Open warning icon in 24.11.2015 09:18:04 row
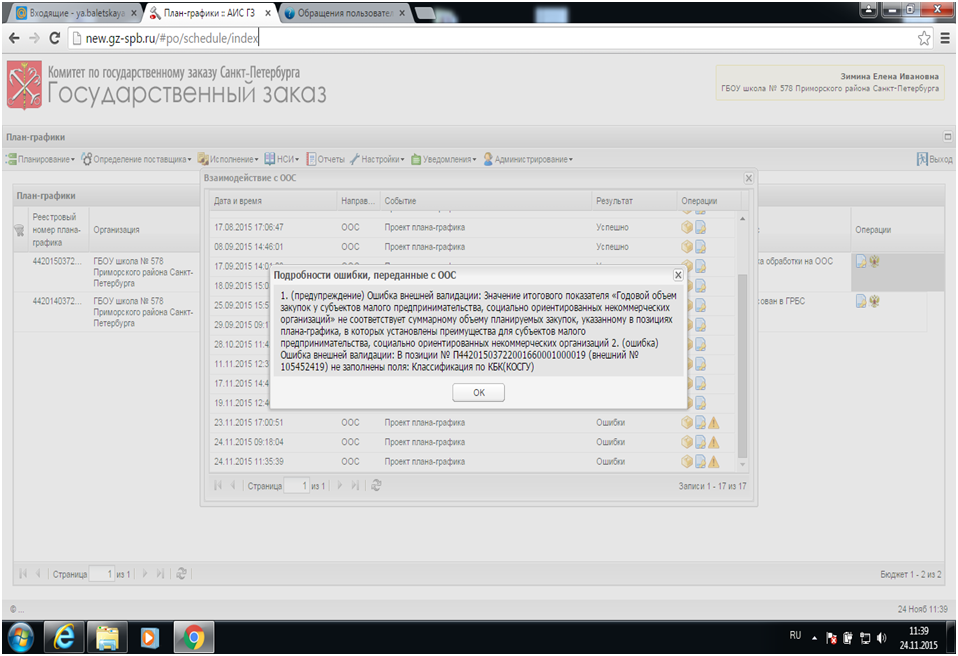 (714, 442)
